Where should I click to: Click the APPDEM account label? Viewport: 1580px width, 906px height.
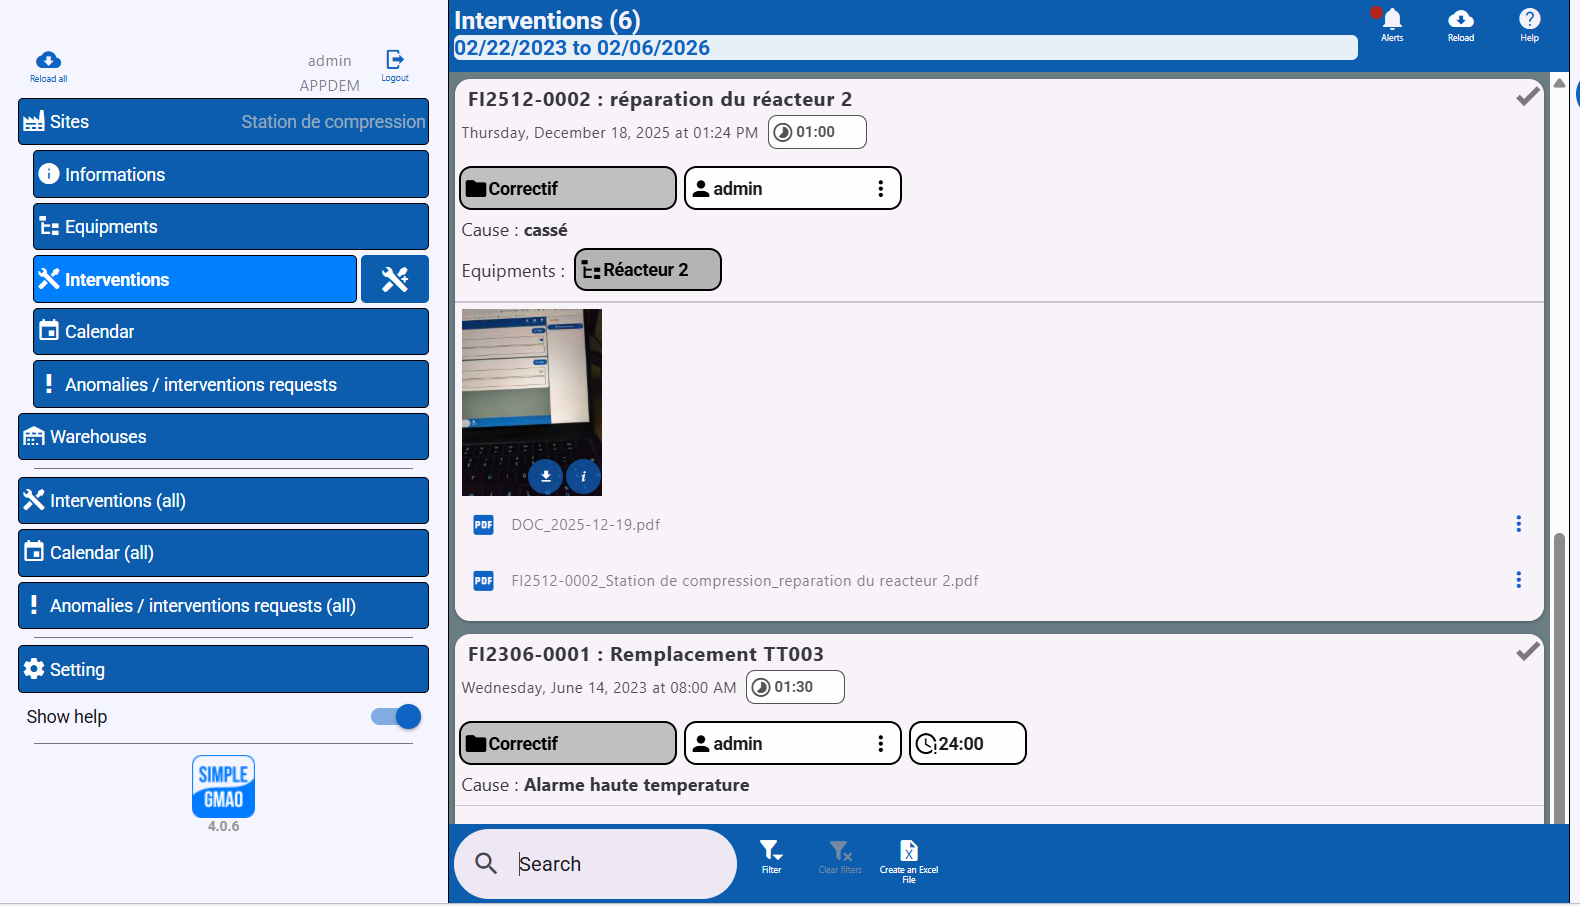[x=329, y=86]
